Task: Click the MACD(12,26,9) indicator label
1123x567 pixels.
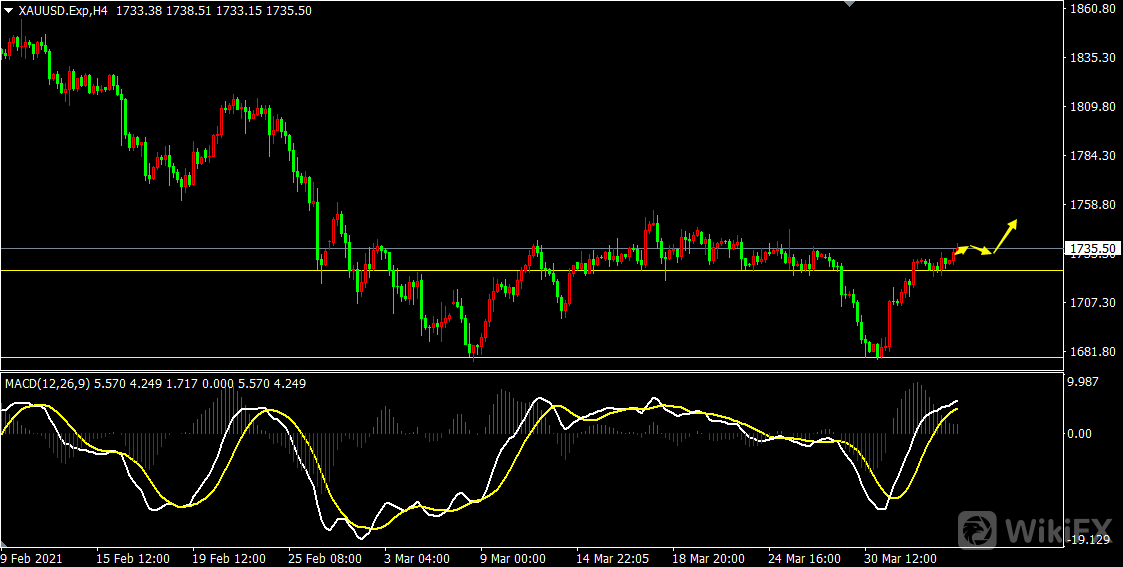Action: click(x=45, y=383)
